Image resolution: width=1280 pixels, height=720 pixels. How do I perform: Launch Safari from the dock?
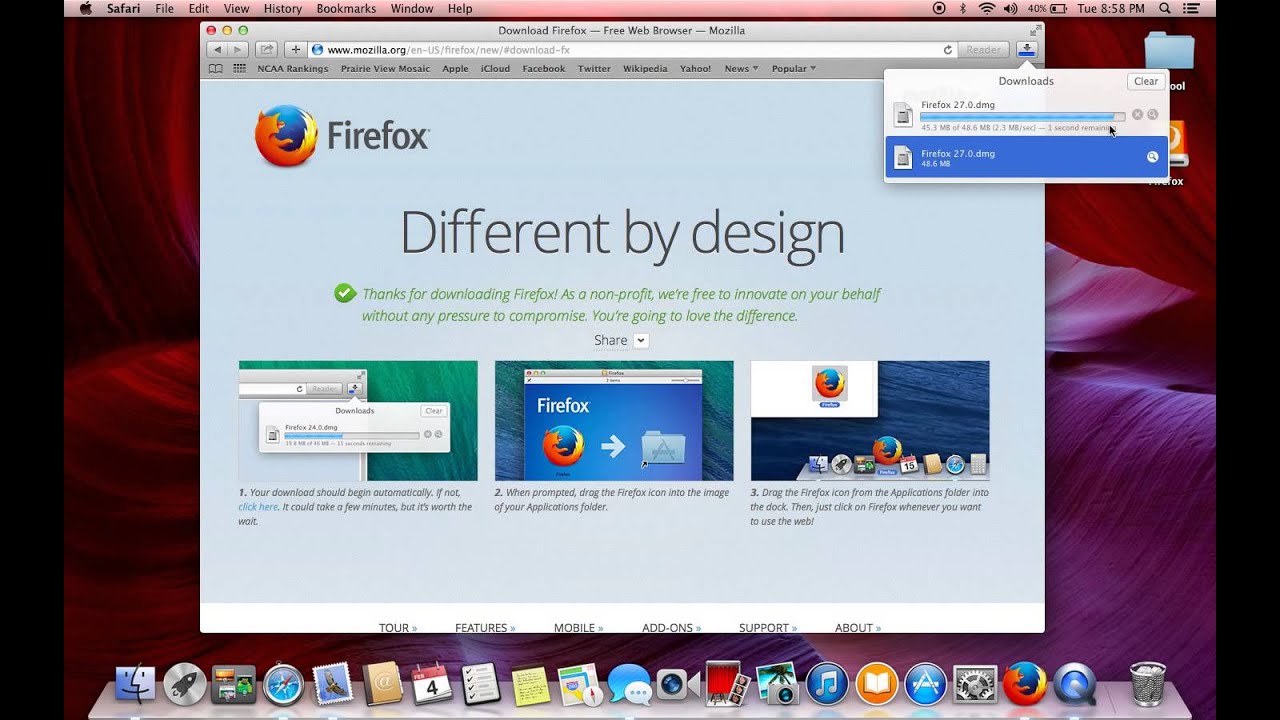pyautogui.click(x=283, y=684)
